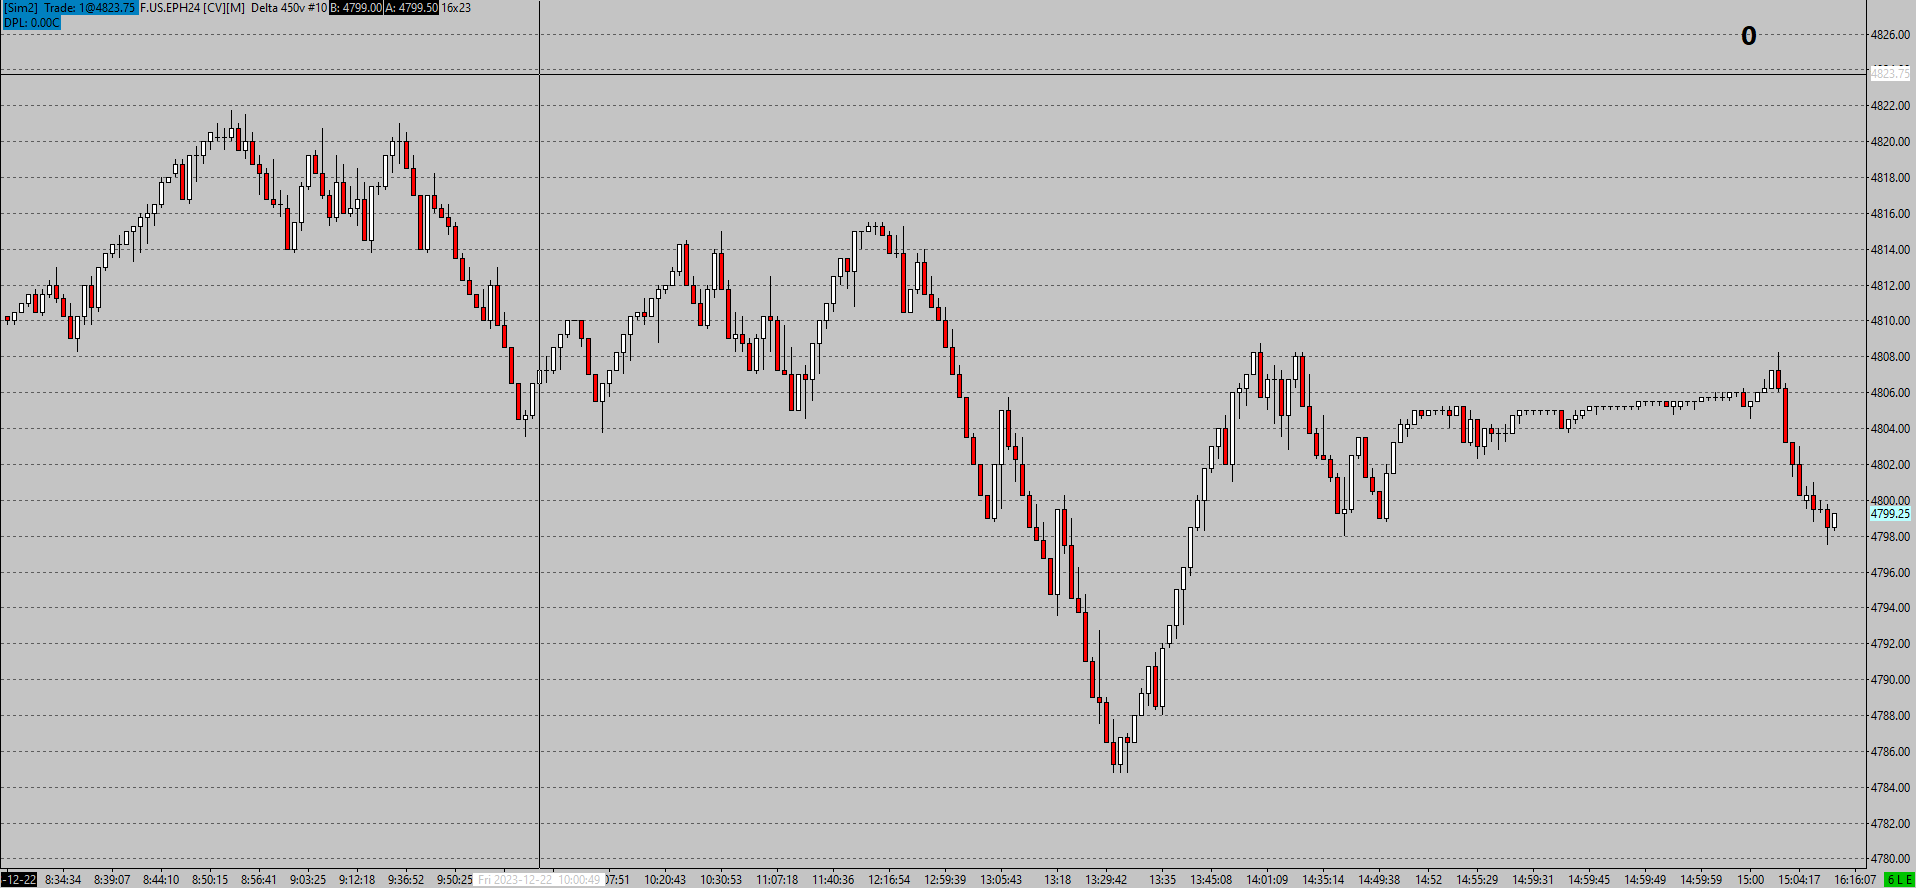Click the Delta 450v #10 label
The height and width of the screenshot is (888, 1916).
[289, 8]
